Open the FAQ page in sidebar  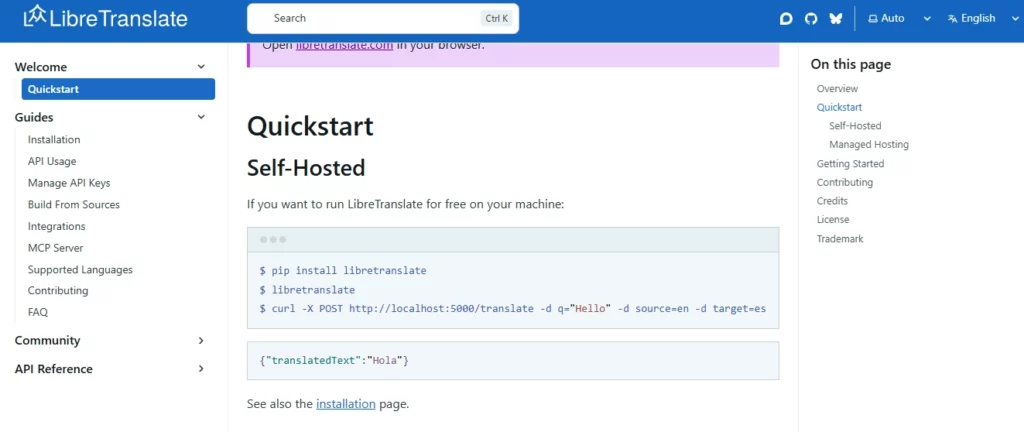click(x=38, y=312)
